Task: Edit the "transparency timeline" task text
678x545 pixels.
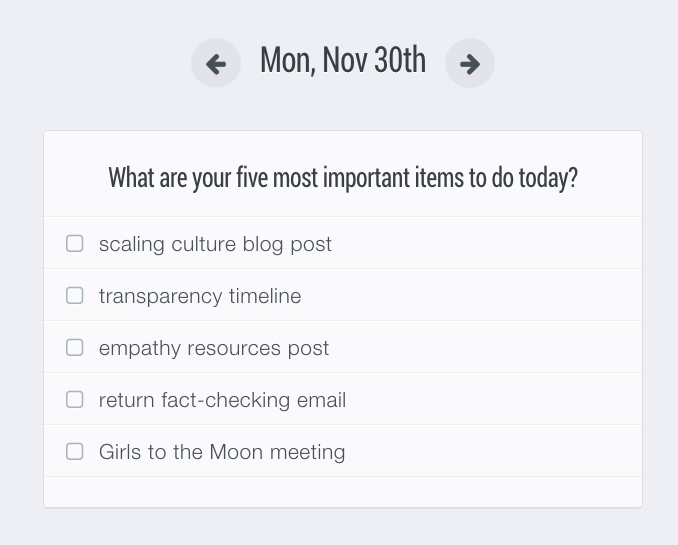Action: tap(200, 296)
